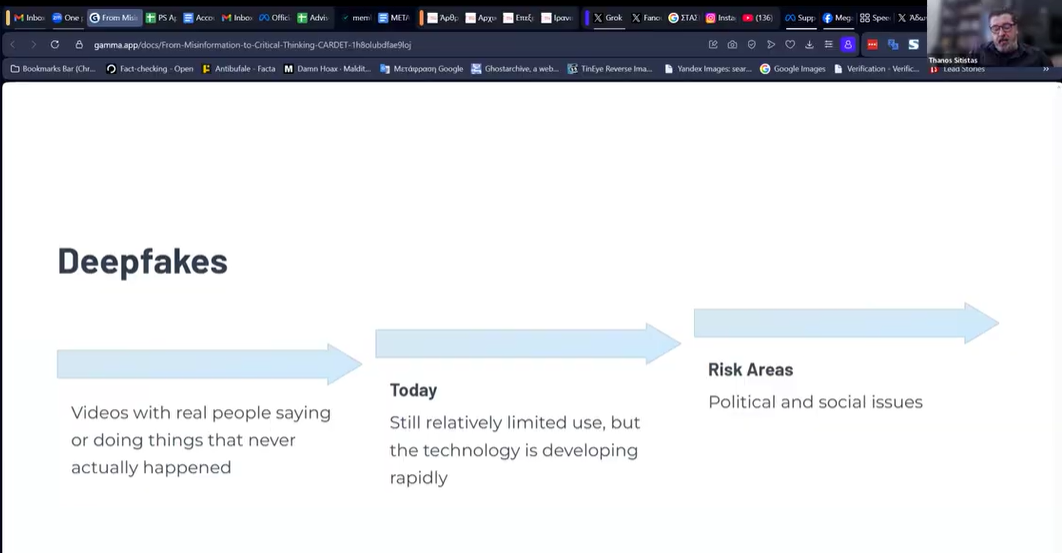Open the easy setup sliders icon
The height and width of the screenshot is (553, 1062).
coord(828,45)
